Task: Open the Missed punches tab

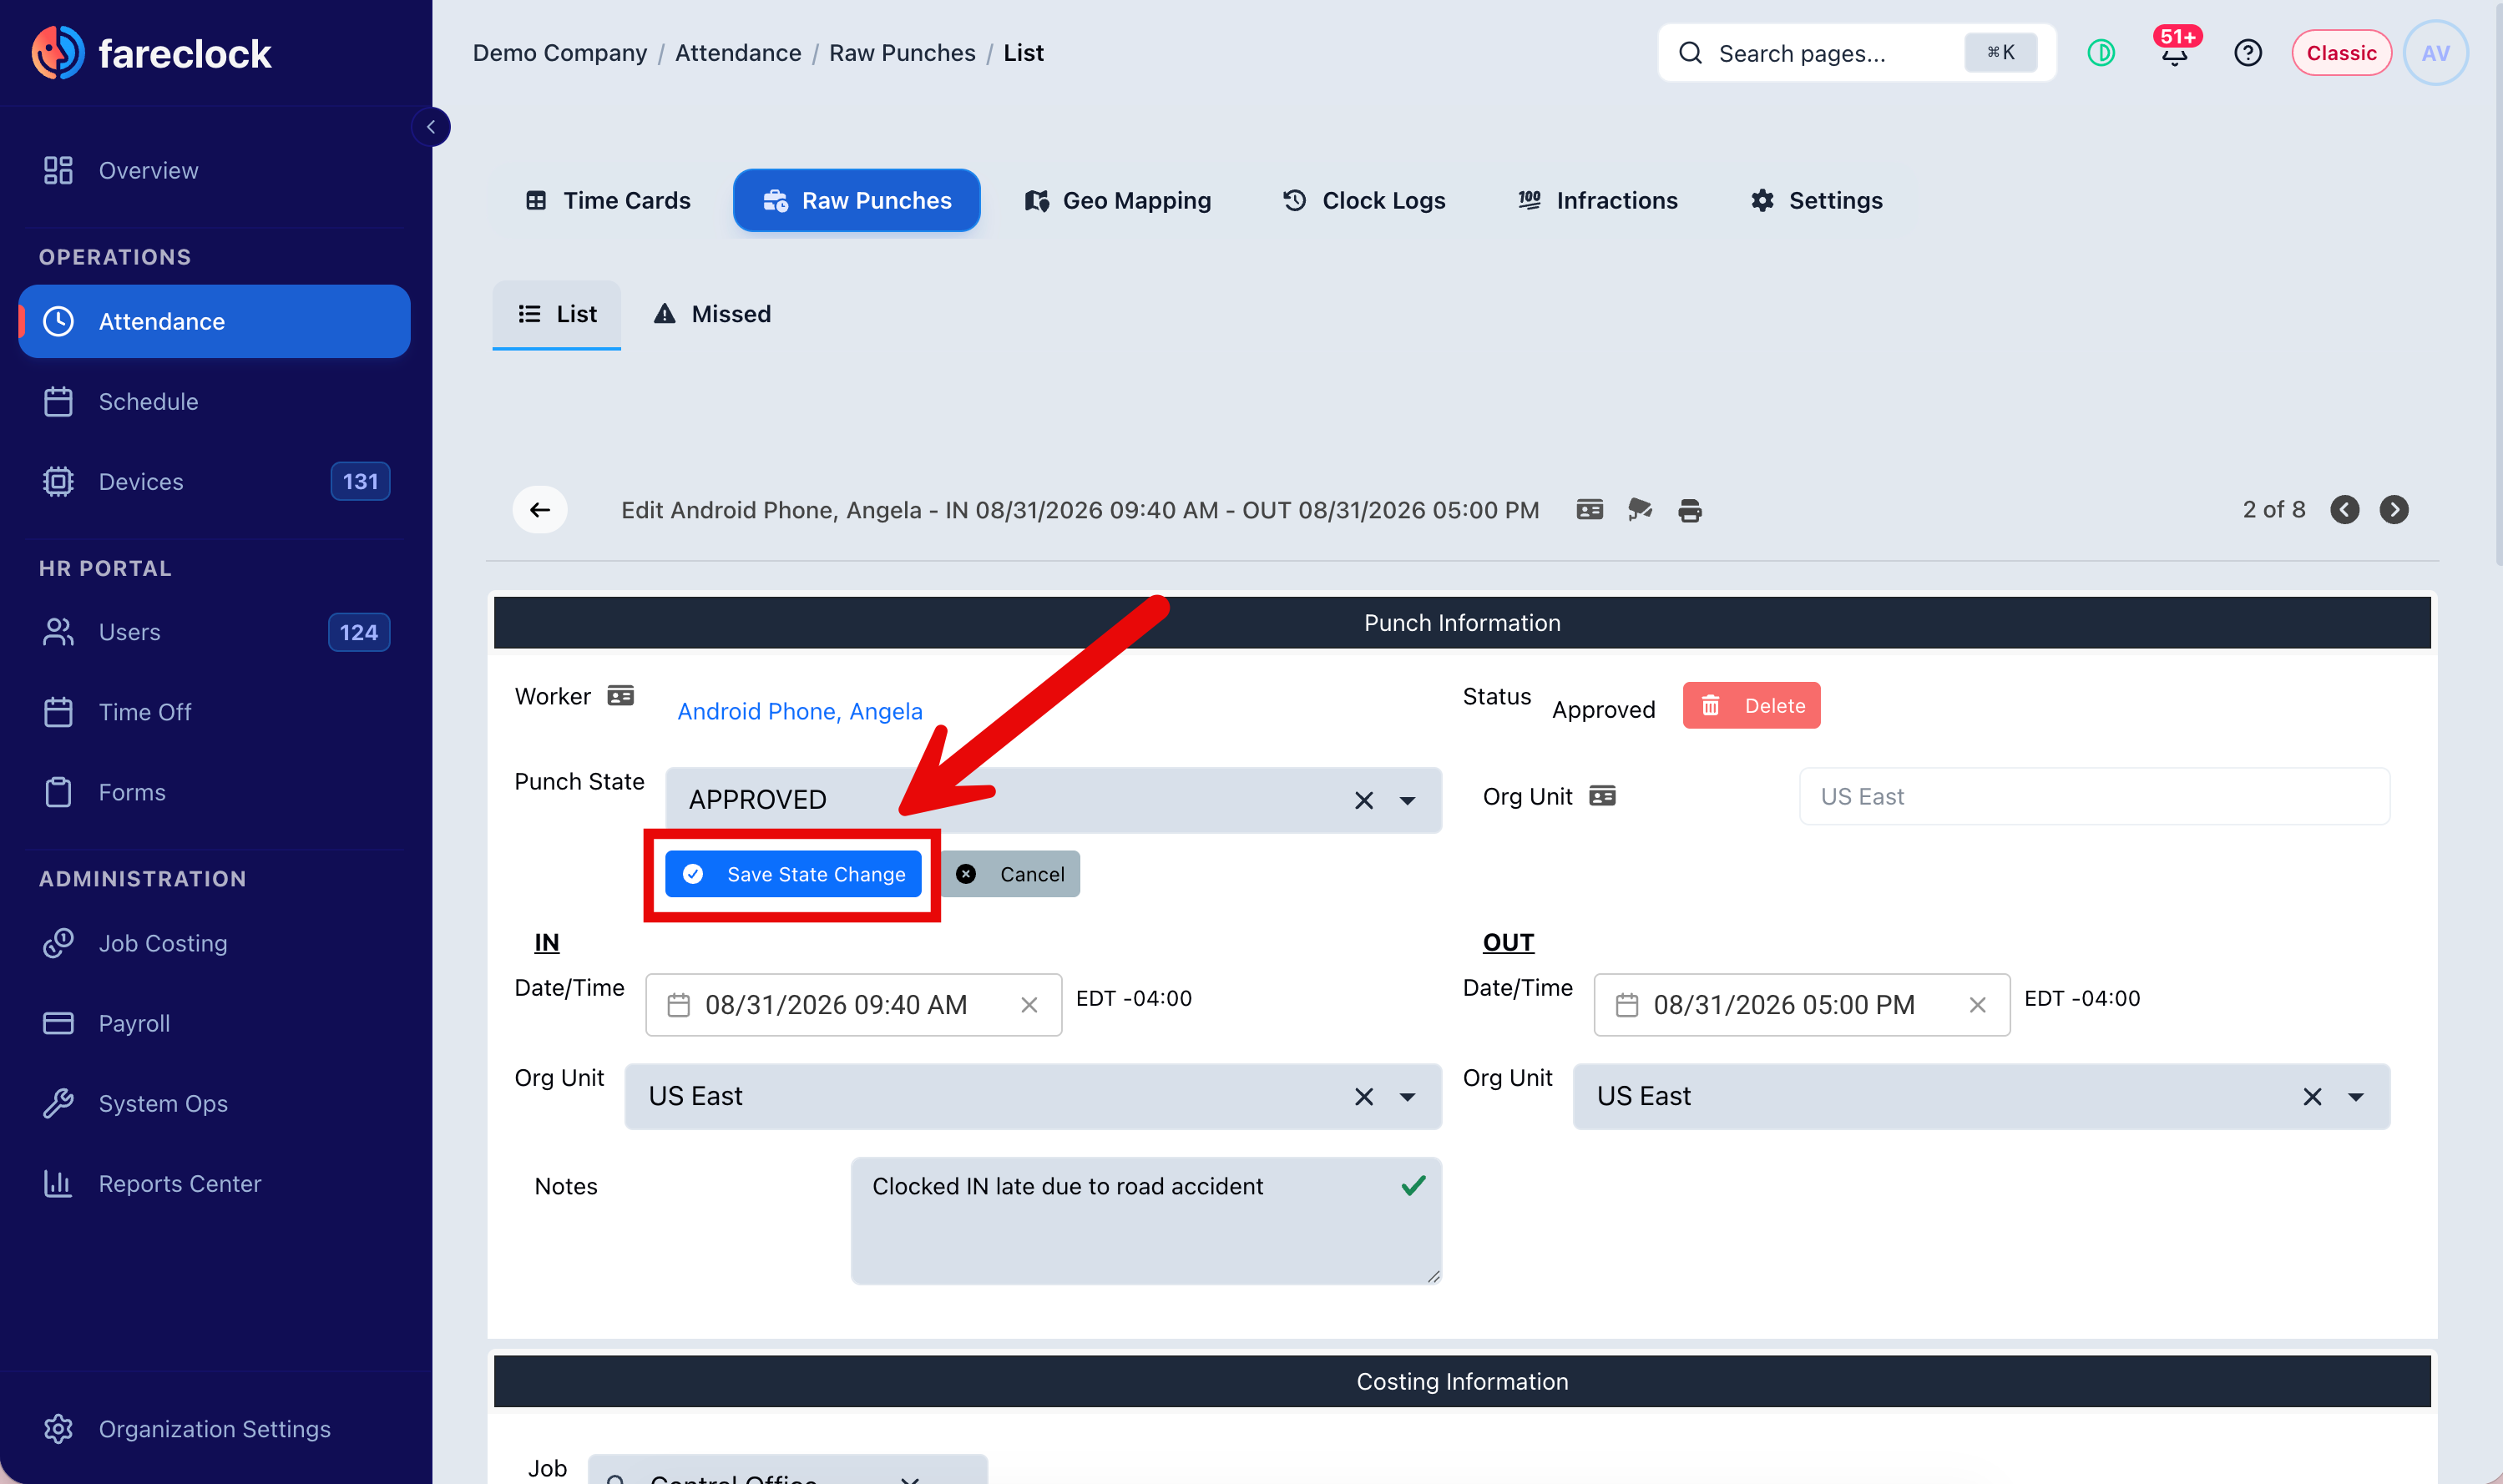Action: pyautogui.click(x=712, y=314)
